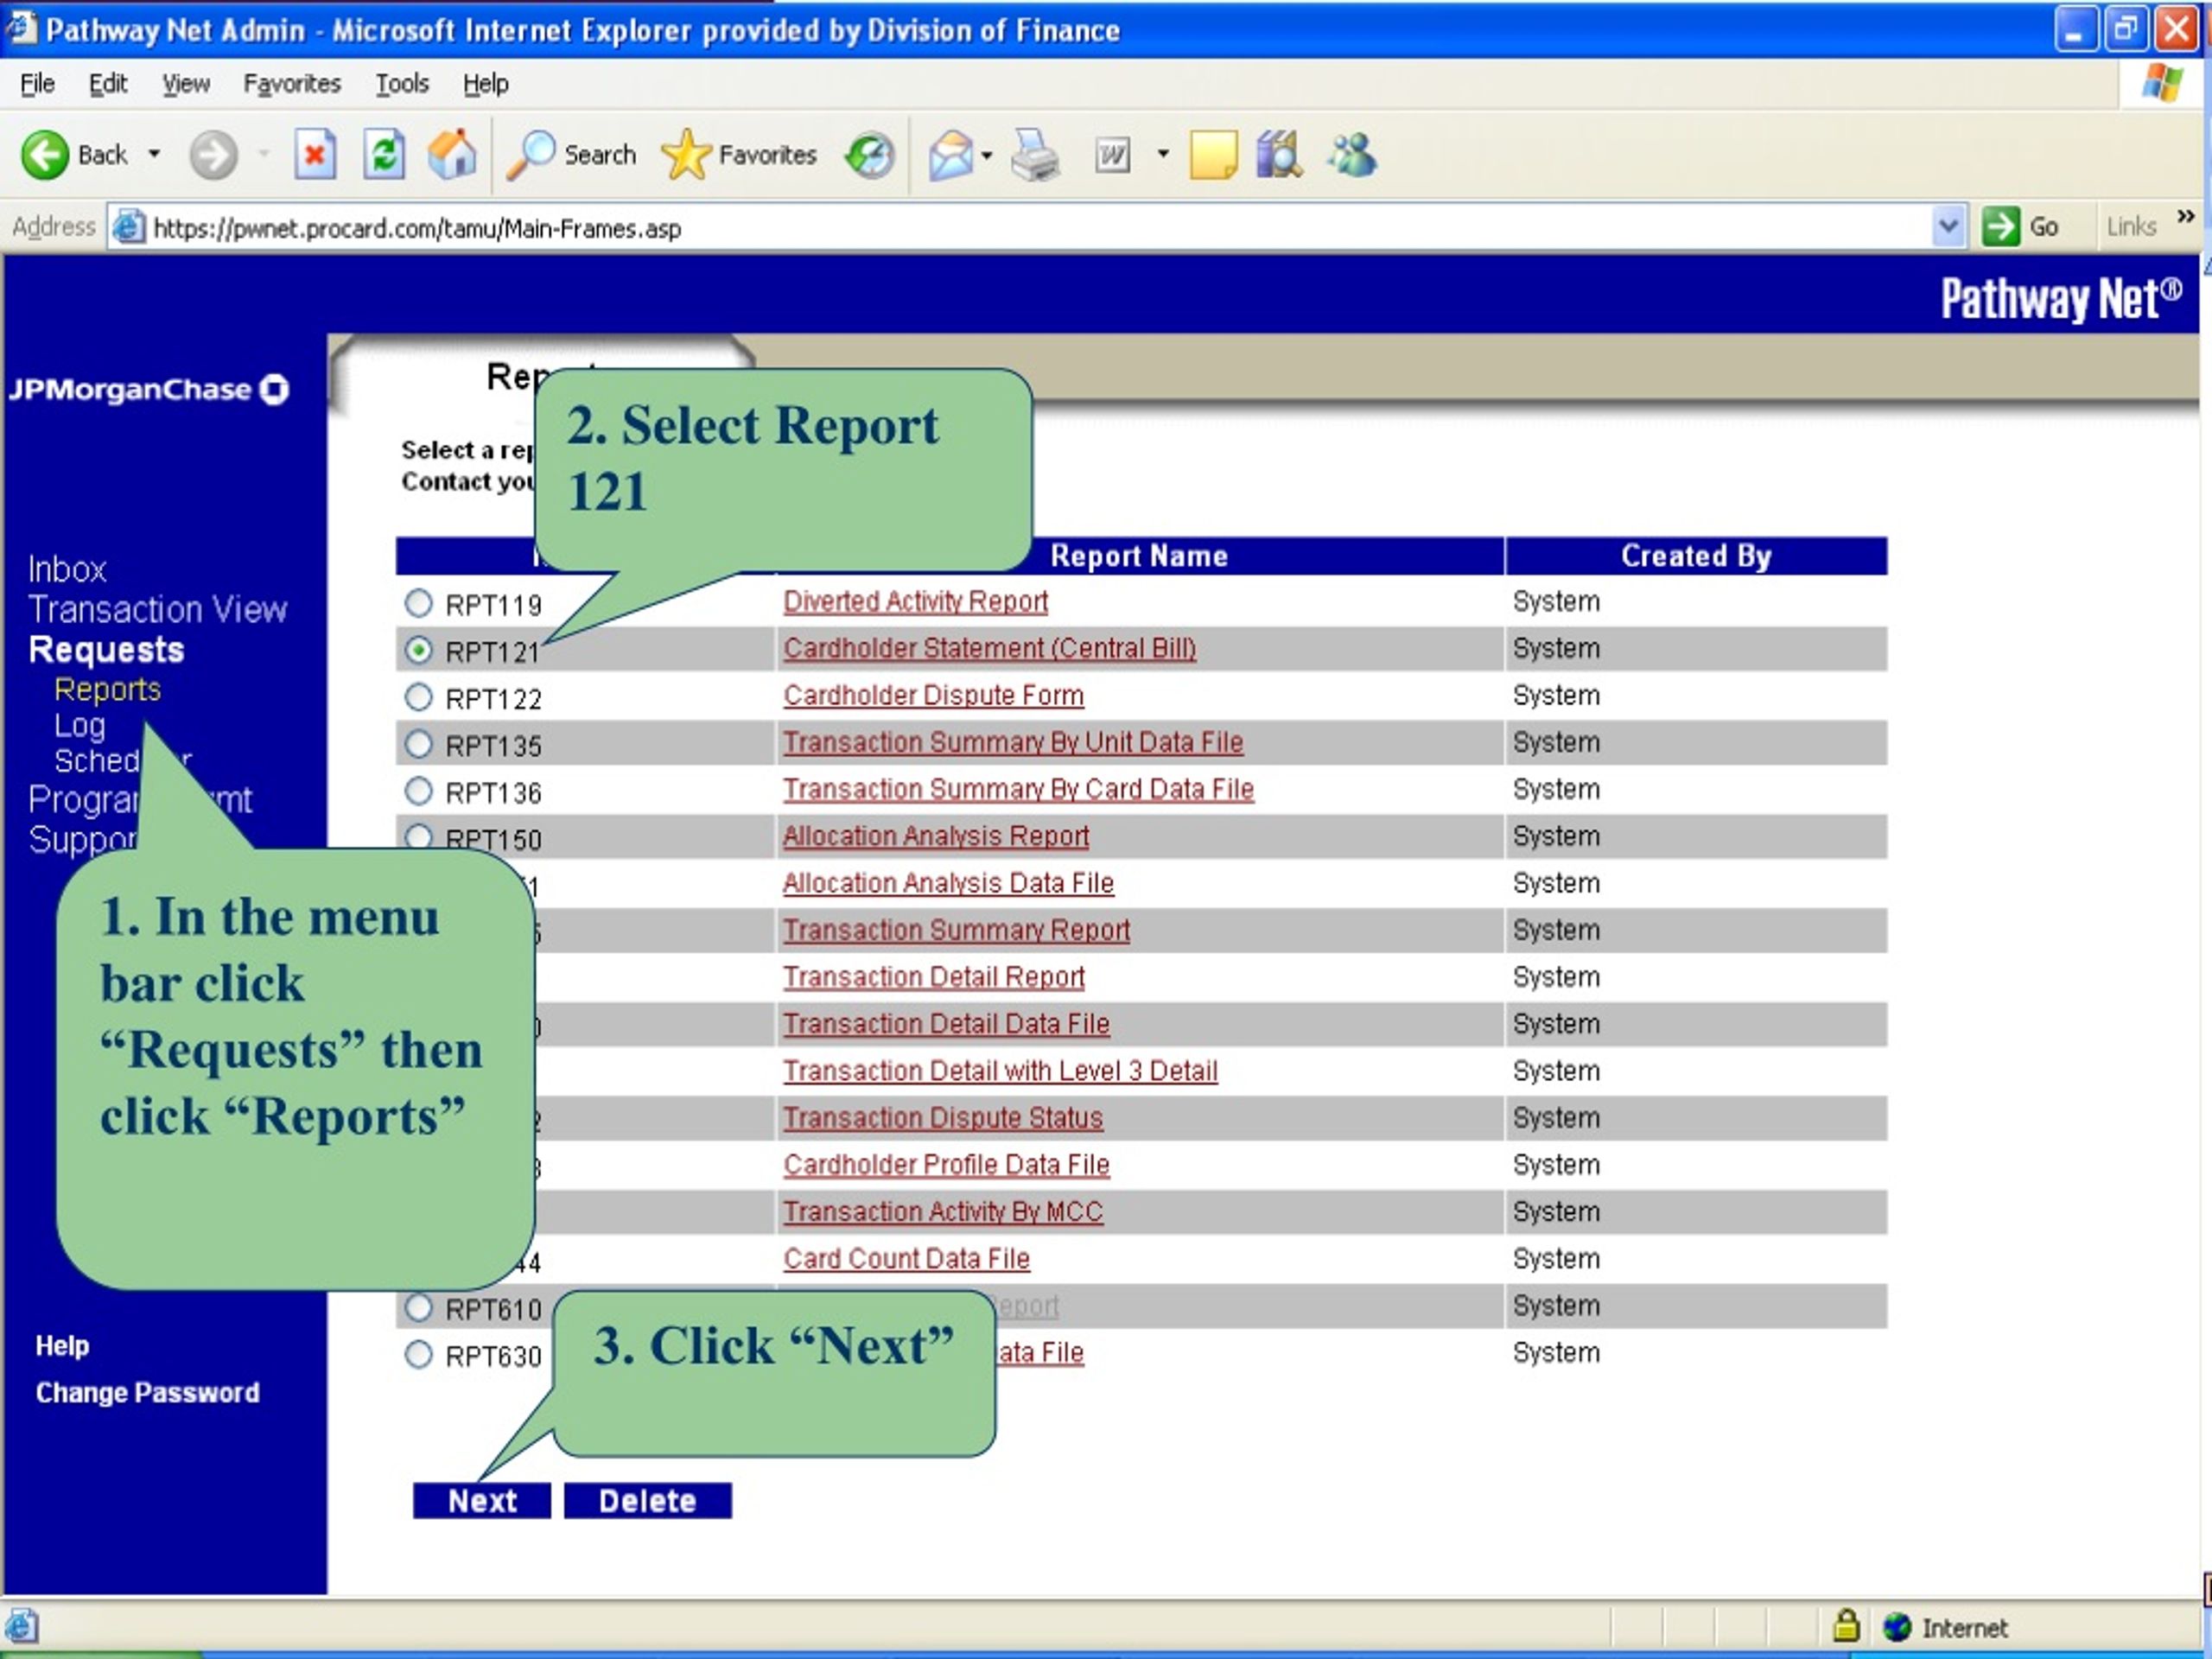Click Change Password in sidebar

147,1392
